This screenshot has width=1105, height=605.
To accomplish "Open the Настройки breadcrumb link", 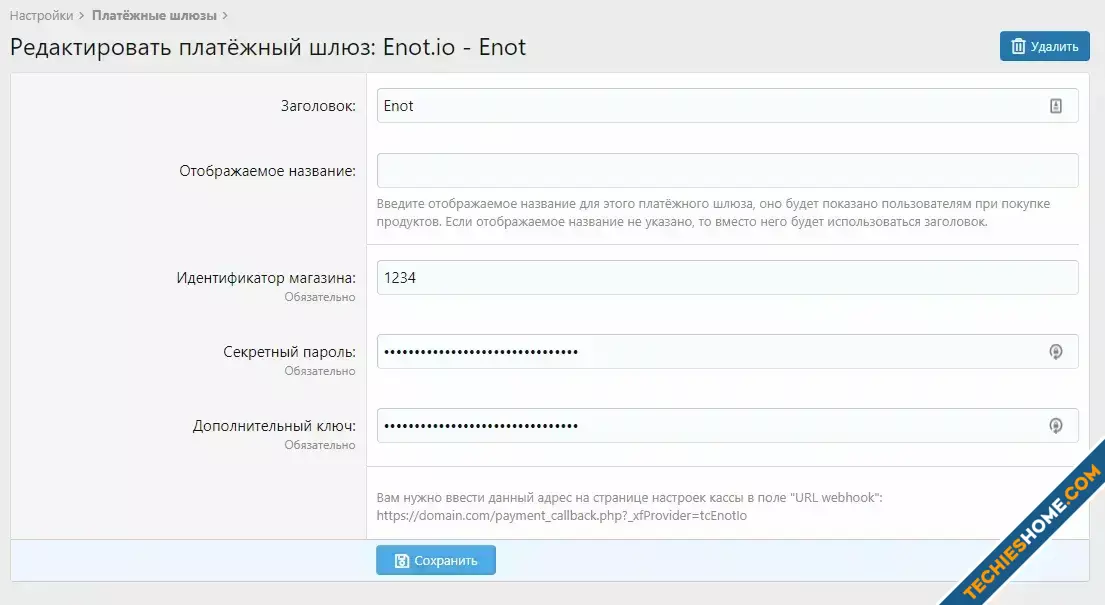I will [x=42, y=16].
